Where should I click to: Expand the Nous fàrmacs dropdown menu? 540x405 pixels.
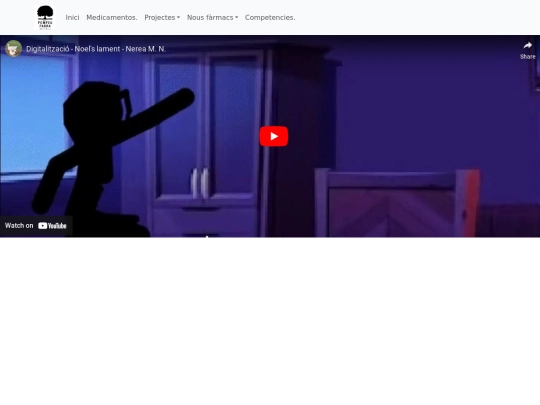[212, 18]
